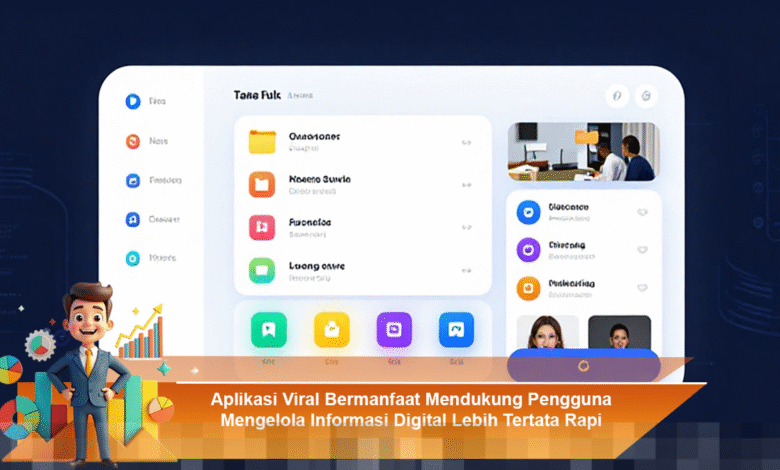Viewport: 780px width, 470px height.
Task: Expand the arrow on the green icon row
Action: [x=466, y=271]
